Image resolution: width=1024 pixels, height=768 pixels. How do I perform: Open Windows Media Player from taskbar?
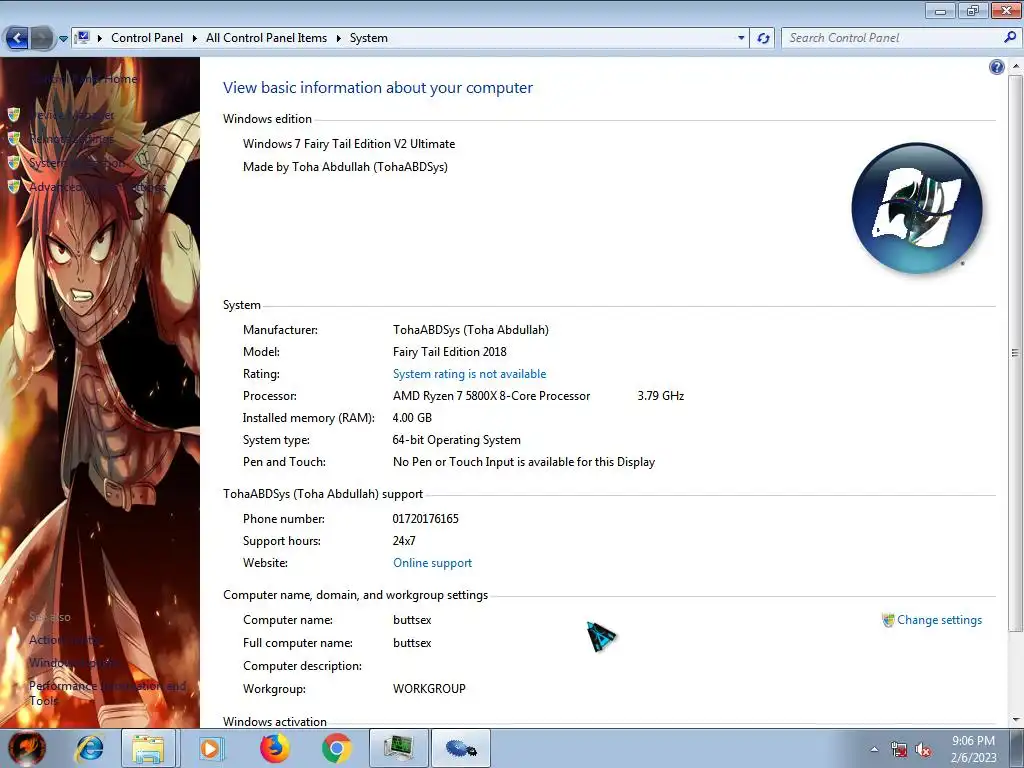[210, 748]
